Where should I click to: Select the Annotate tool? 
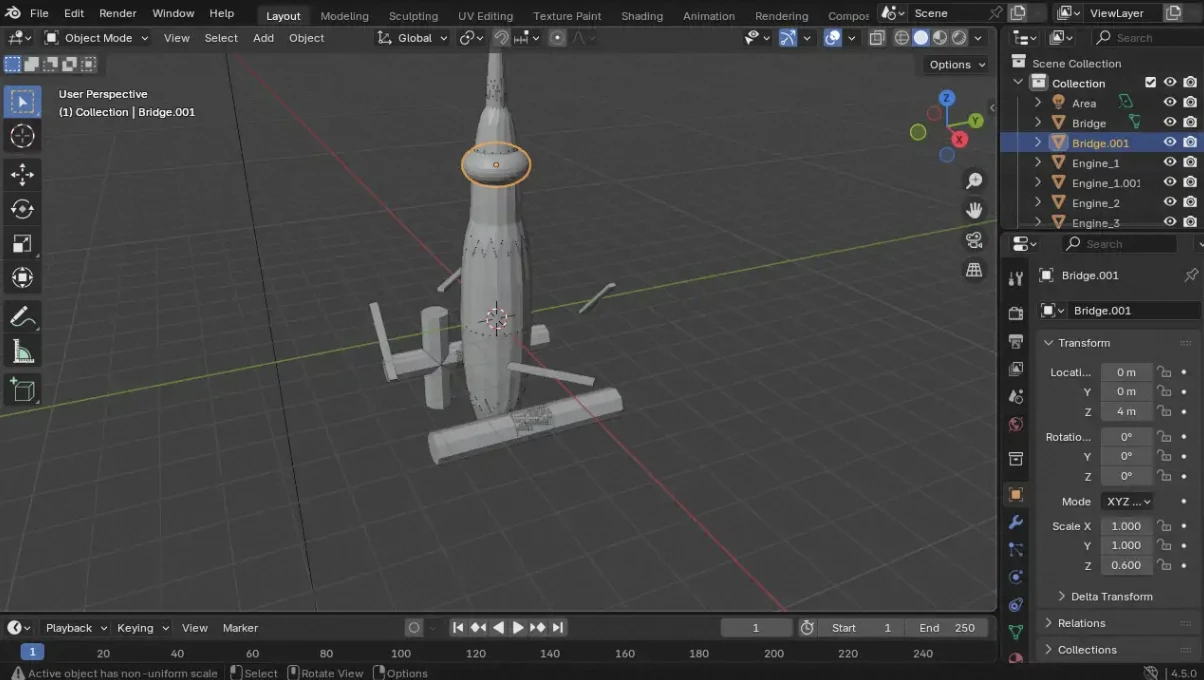(22, 317)
